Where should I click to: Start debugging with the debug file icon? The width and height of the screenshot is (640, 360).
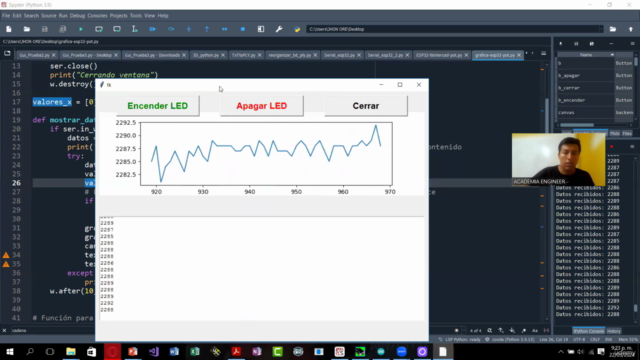tap(153, 29)
